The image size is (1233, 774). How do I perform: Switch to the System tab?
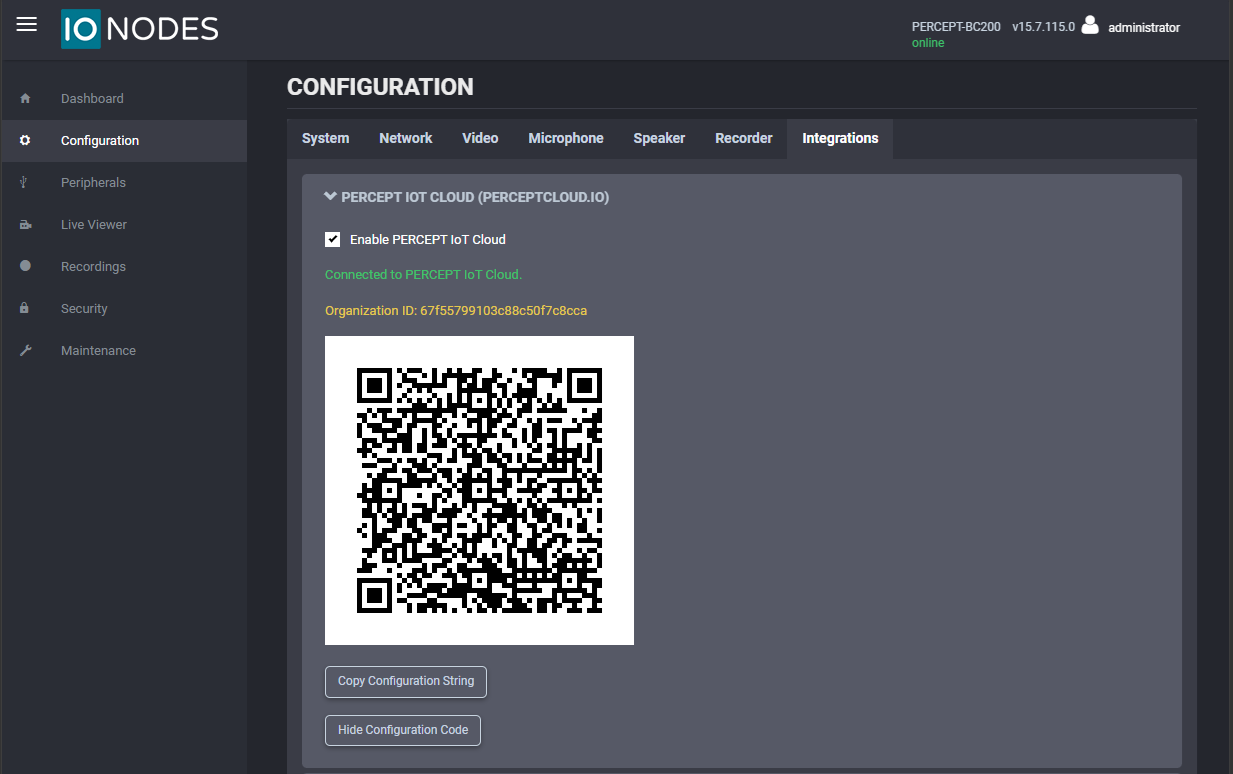pyautogui.click(x=326, y=139)
